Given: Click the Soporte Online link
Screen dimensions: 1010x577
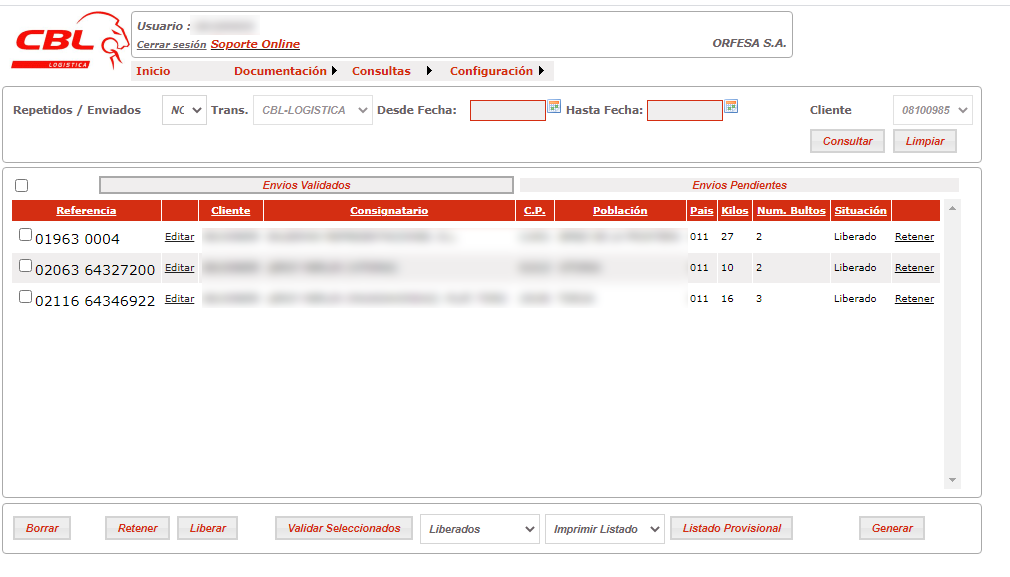Looking at the screenshot, I should click(255, 44).
